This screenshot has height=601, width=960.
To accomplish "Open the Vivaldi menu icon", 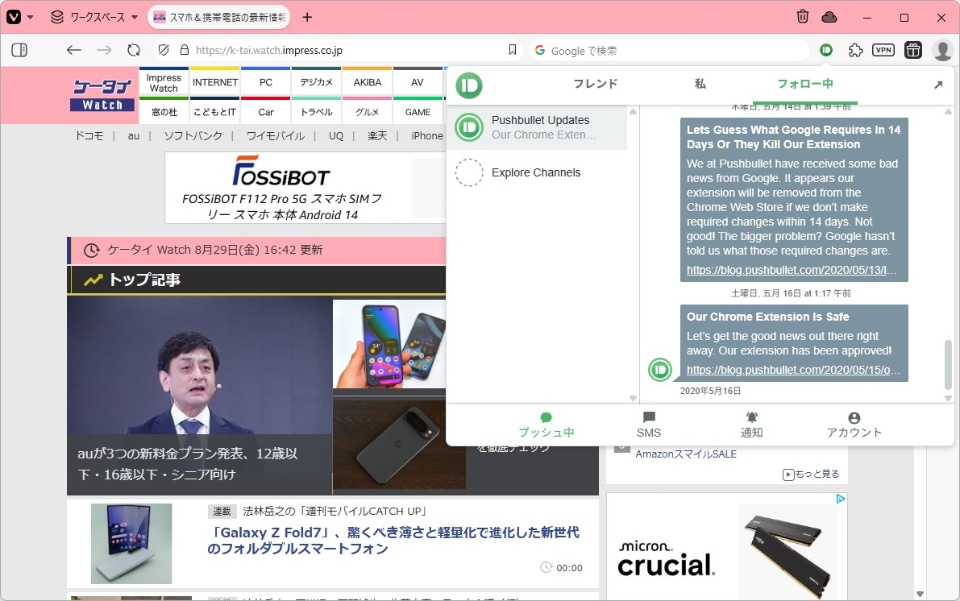I will pos(14,17).
